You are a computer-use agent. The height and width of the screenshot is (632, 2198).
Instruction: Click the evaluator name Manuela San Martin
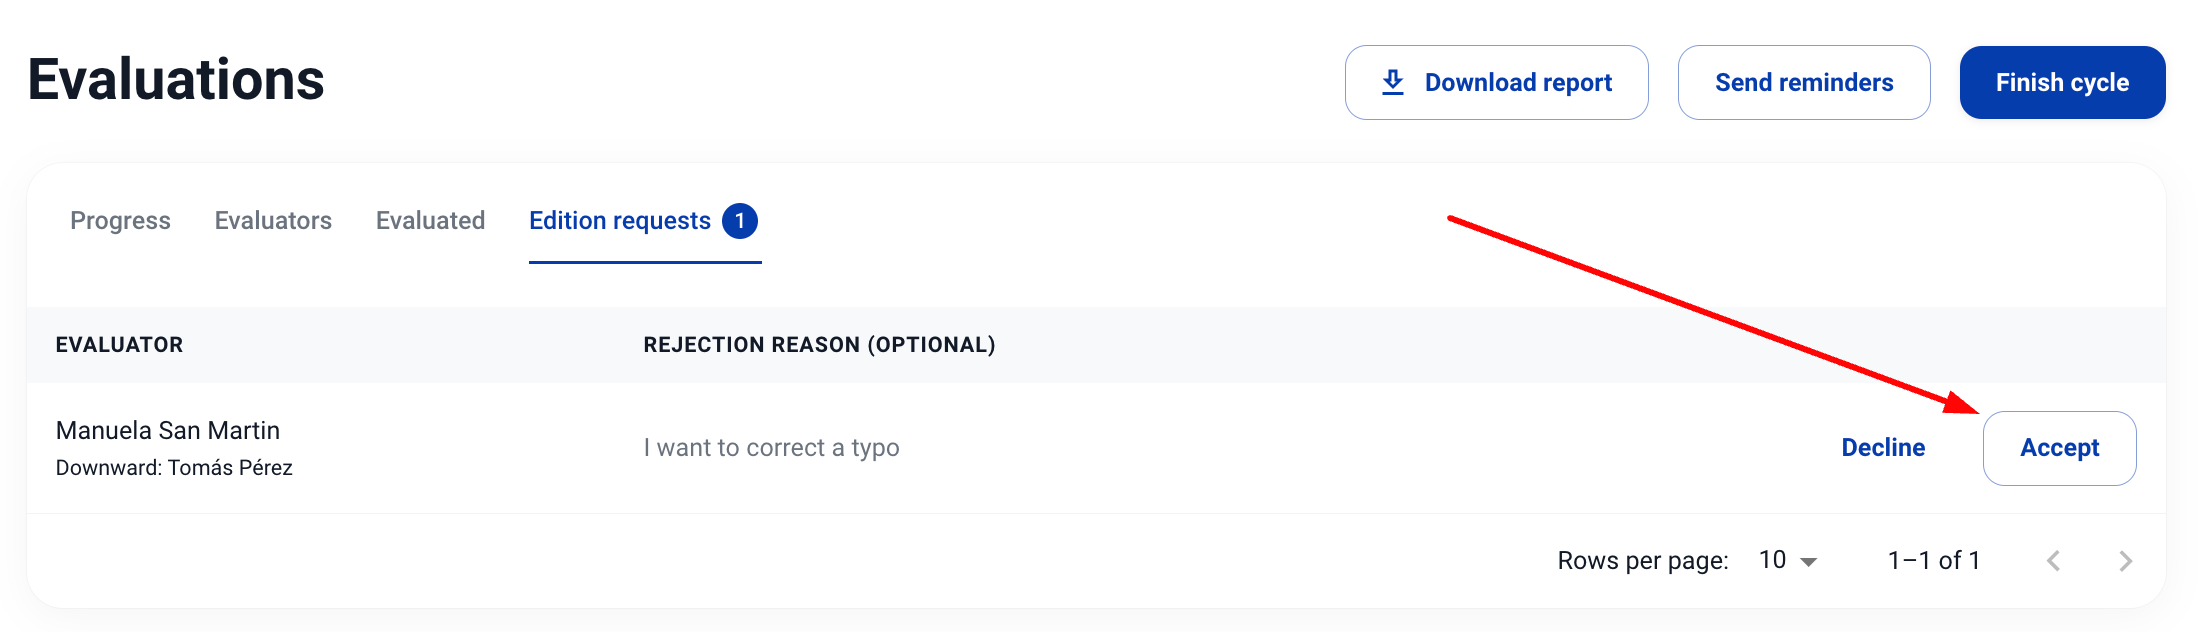[x=168, y=430]
